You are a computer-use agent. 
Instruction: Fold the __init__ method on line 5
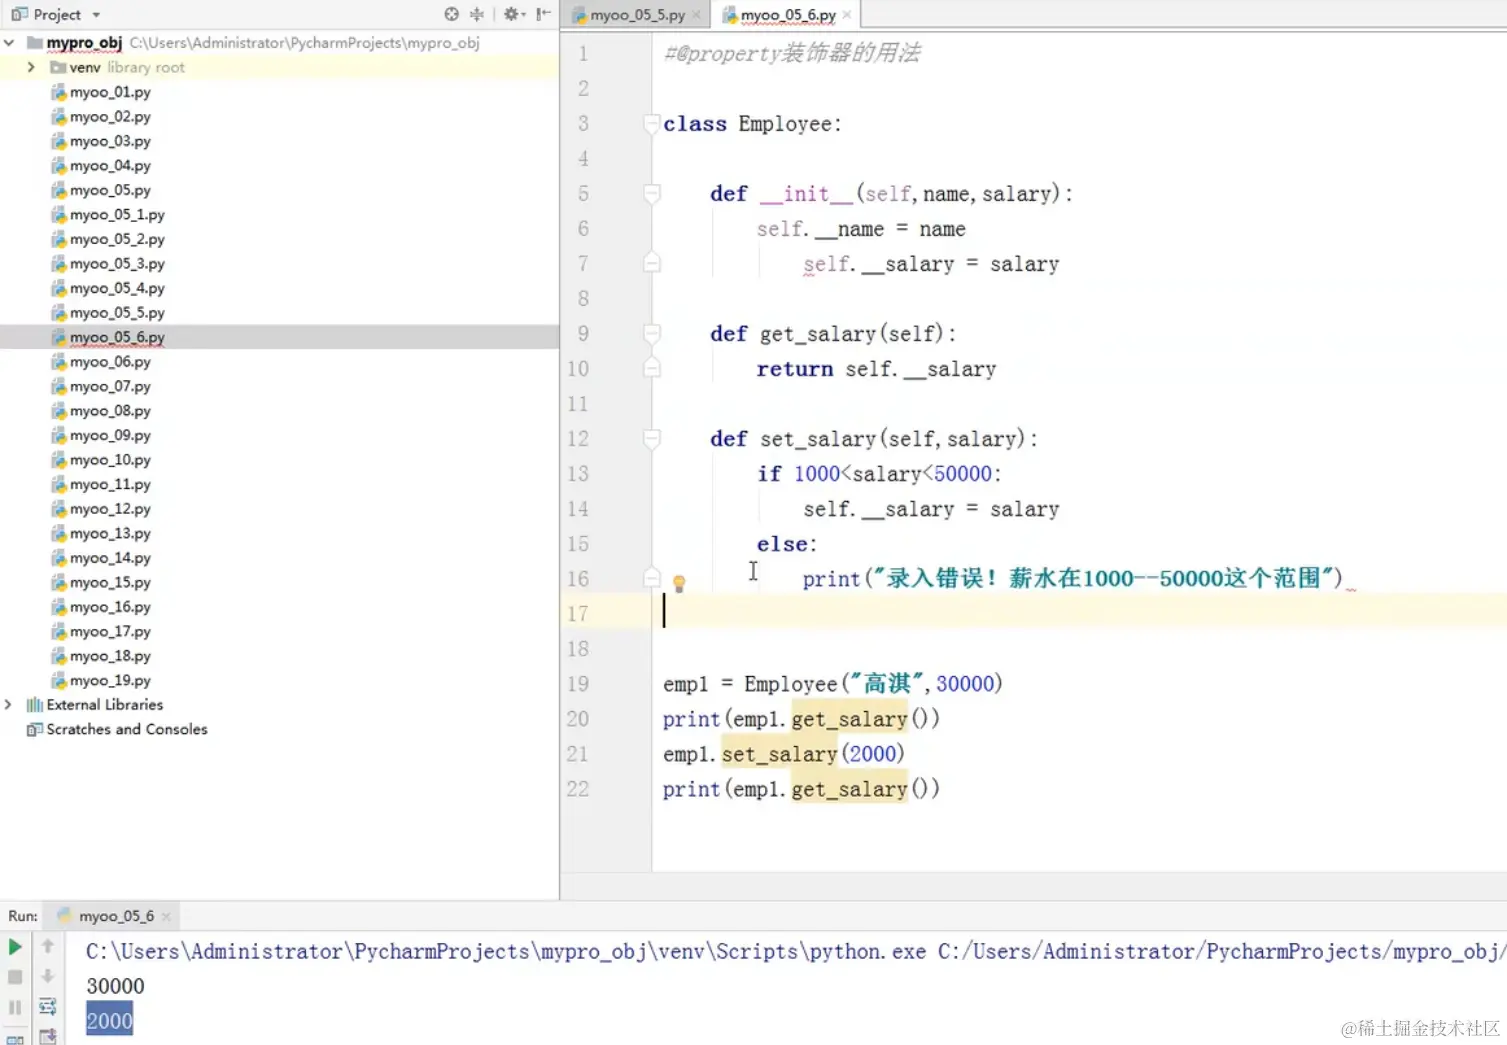coord(652,193)
